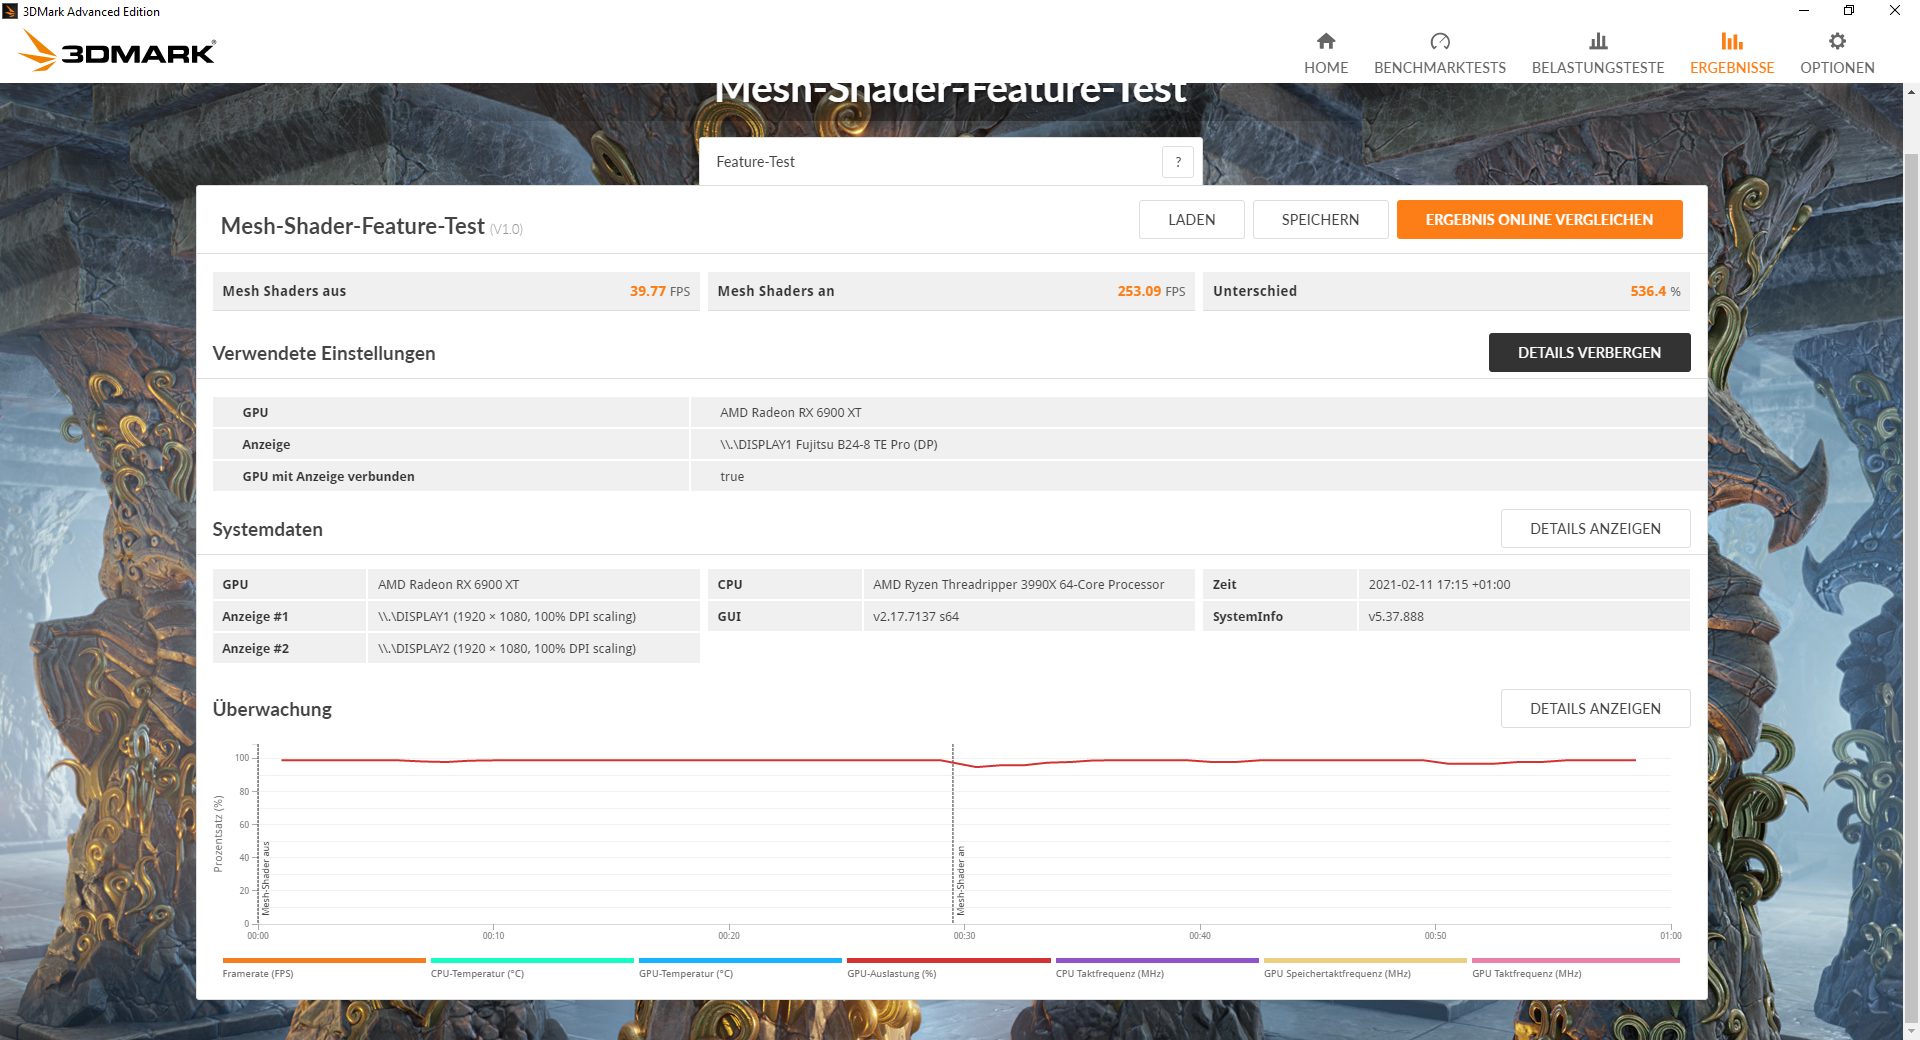Restore down the 3DMark window

point(1849,11)
